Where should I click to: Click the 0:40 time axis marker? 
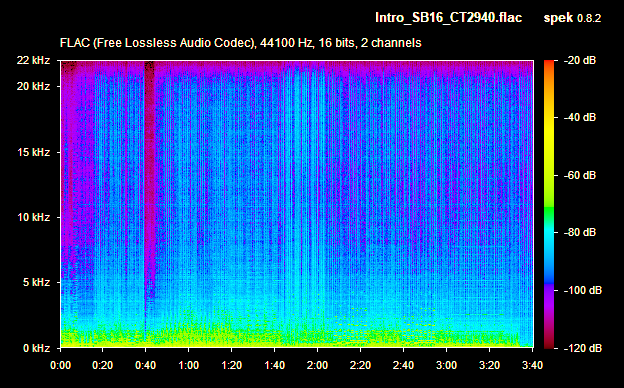coord(145,365)
